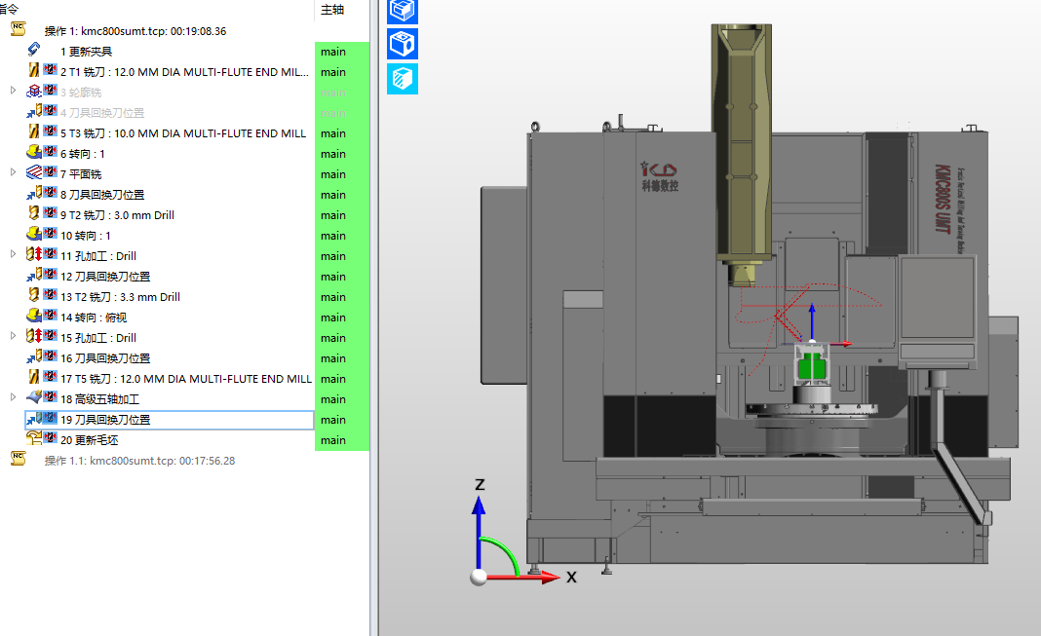Viewport: 1041px width, 636px height.
Task: Click the middle blue cube view icon
Action: point(402,44)
